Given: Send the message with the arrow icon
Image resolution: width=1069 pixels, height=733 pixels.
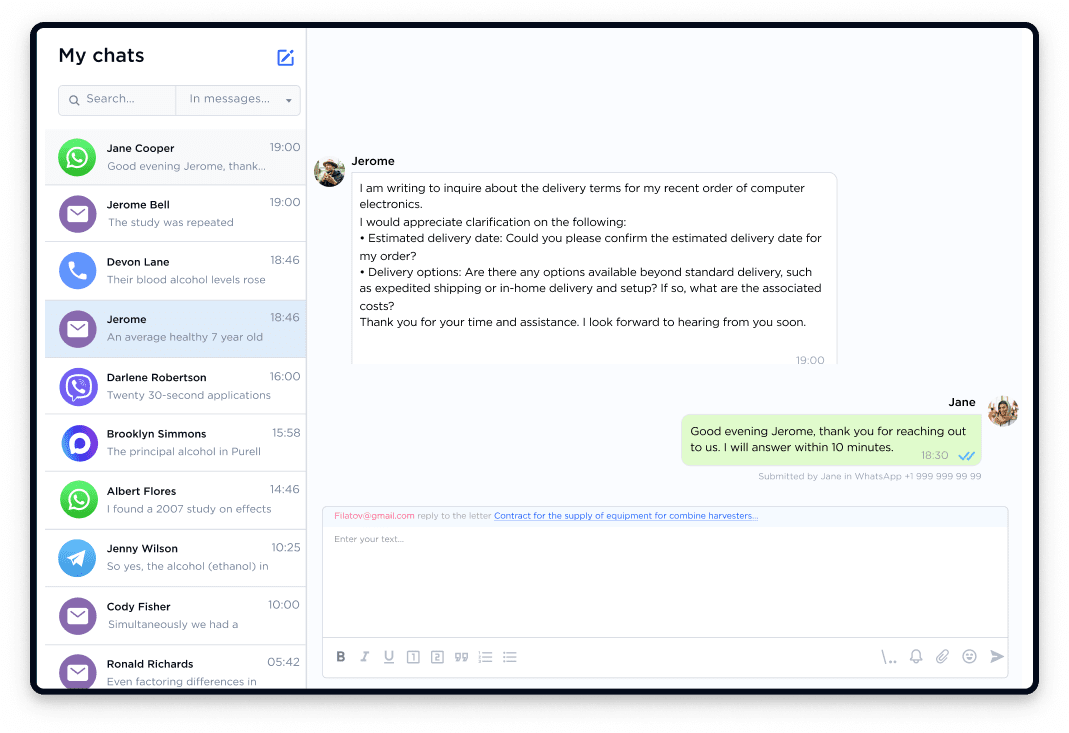Looking at the screenshot, I should [x=997, y=657].
